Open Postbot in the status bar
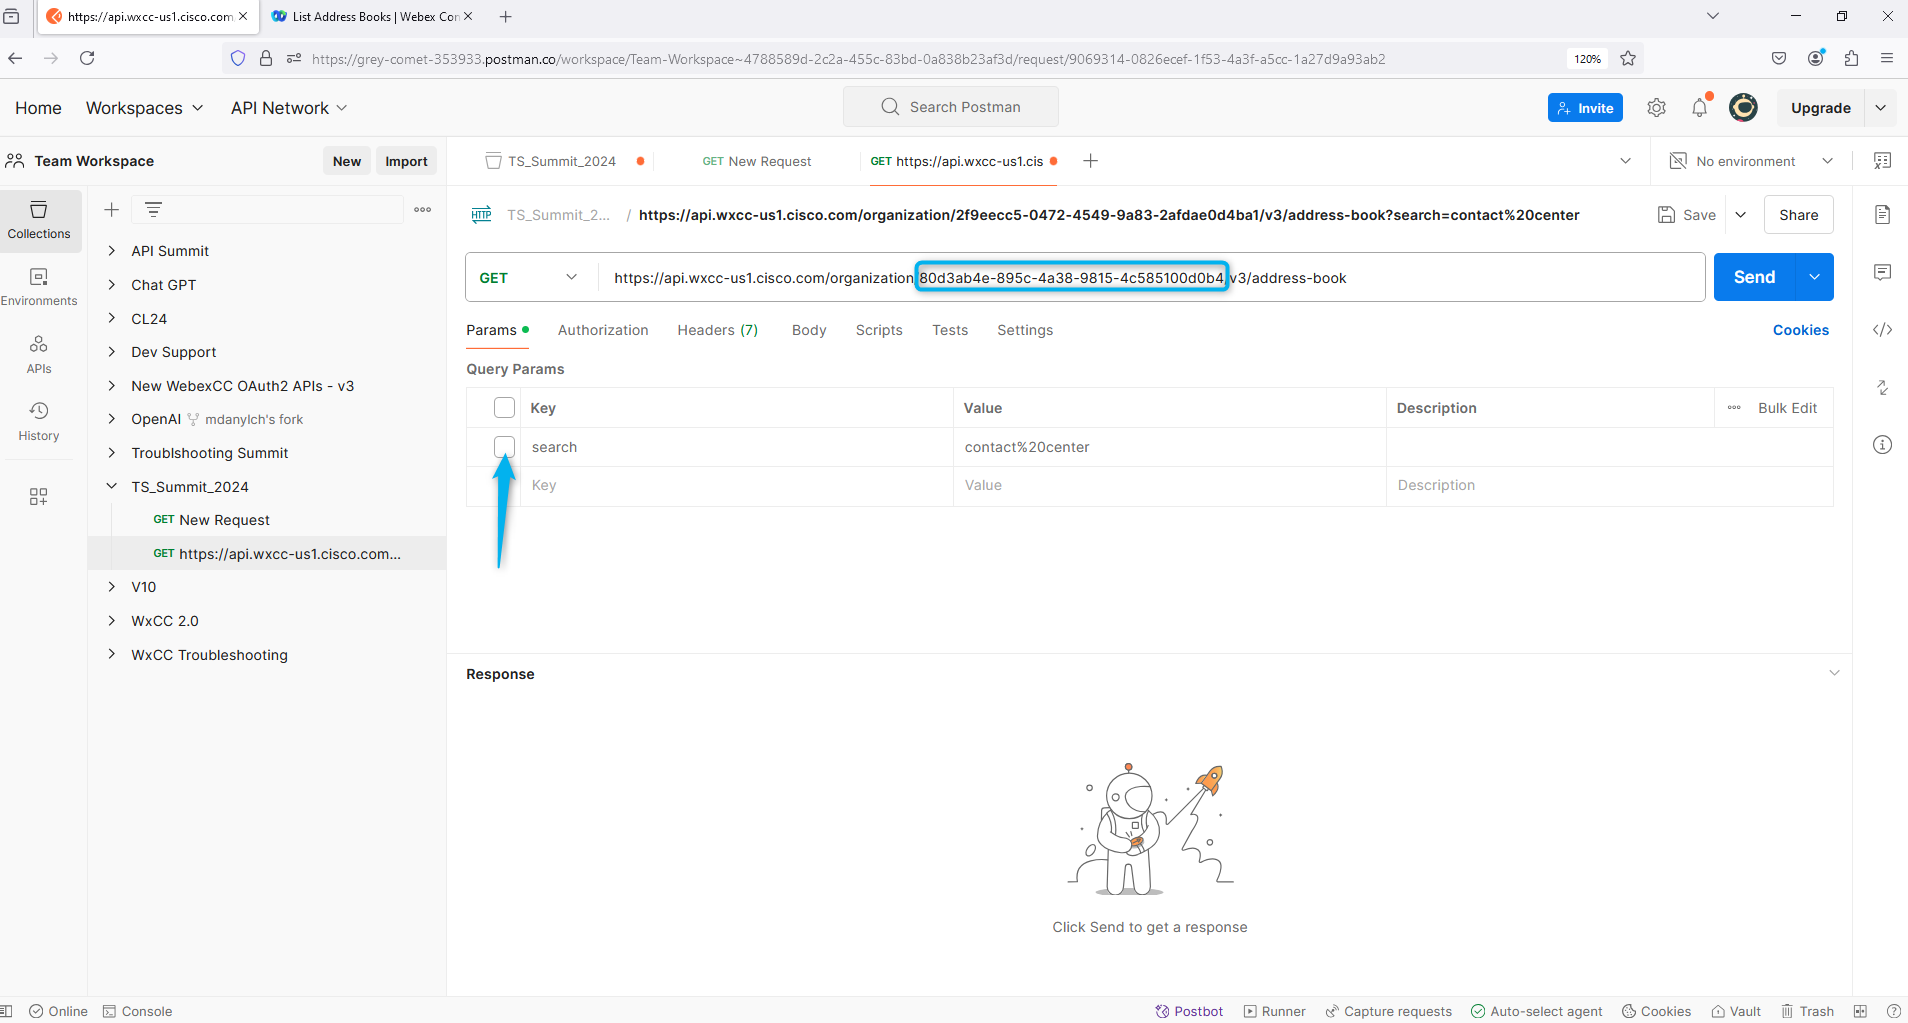Screen dimensions: 1908x1023 click(x=1189, y=1011)
